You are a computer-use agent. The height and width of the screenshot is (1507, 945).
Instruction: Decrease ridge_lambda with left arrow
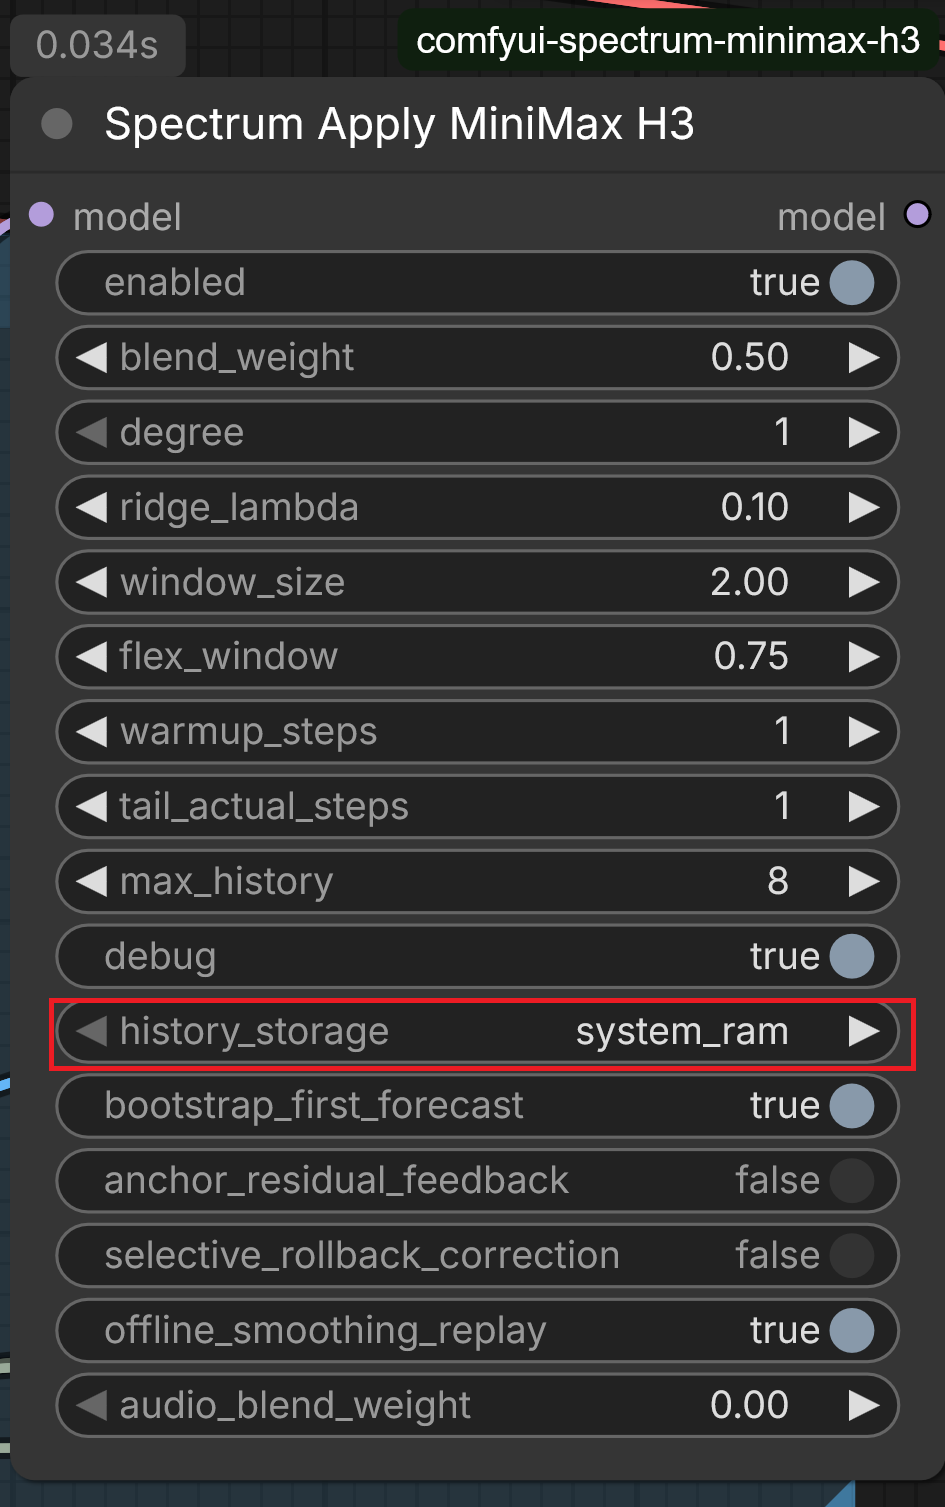pyautogui.click(x=92, y=507)
